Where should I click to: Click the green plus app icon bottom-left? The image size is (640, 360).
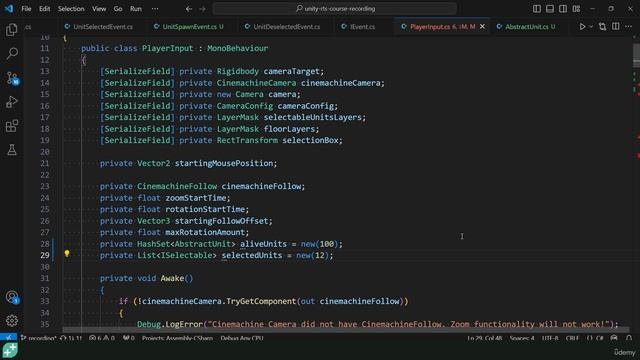tap(10, 351)
